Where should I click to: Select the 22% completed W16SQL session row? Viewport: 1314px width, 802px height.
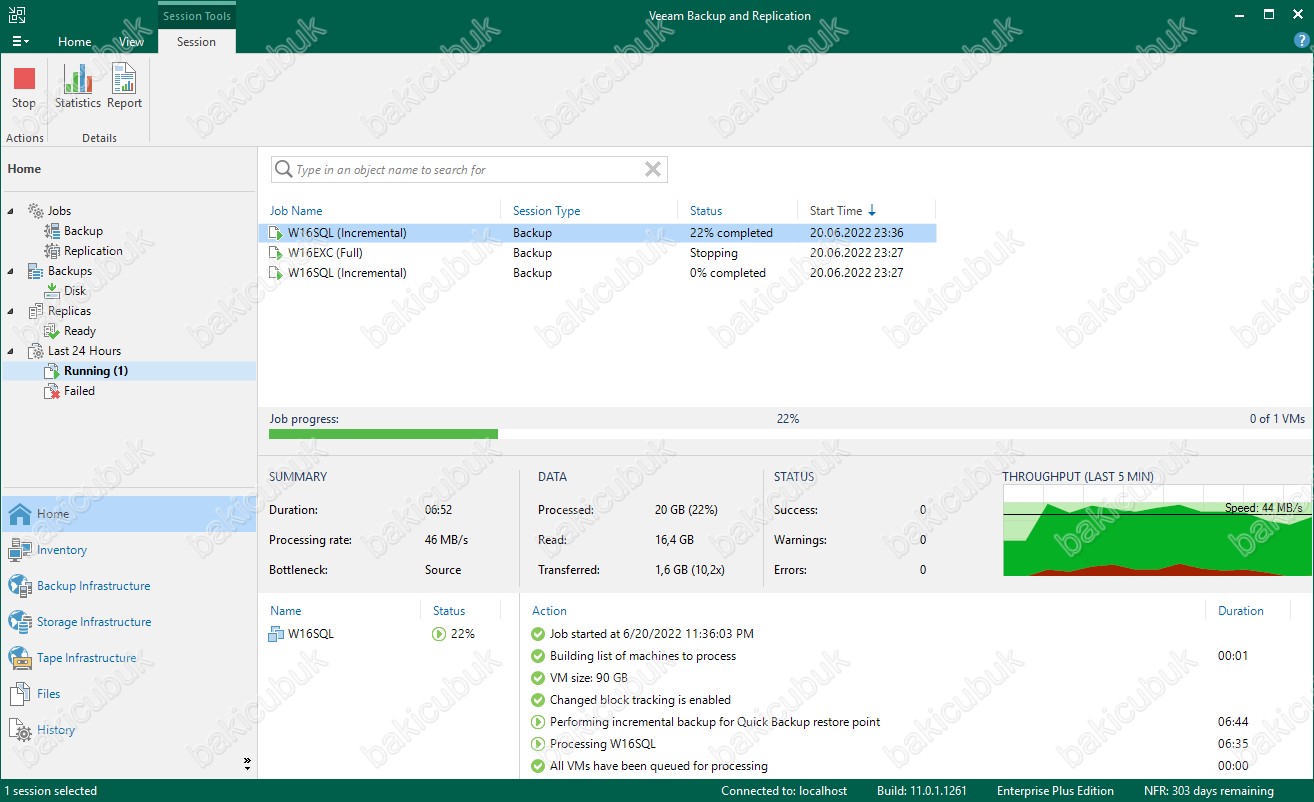pos(600,233)
